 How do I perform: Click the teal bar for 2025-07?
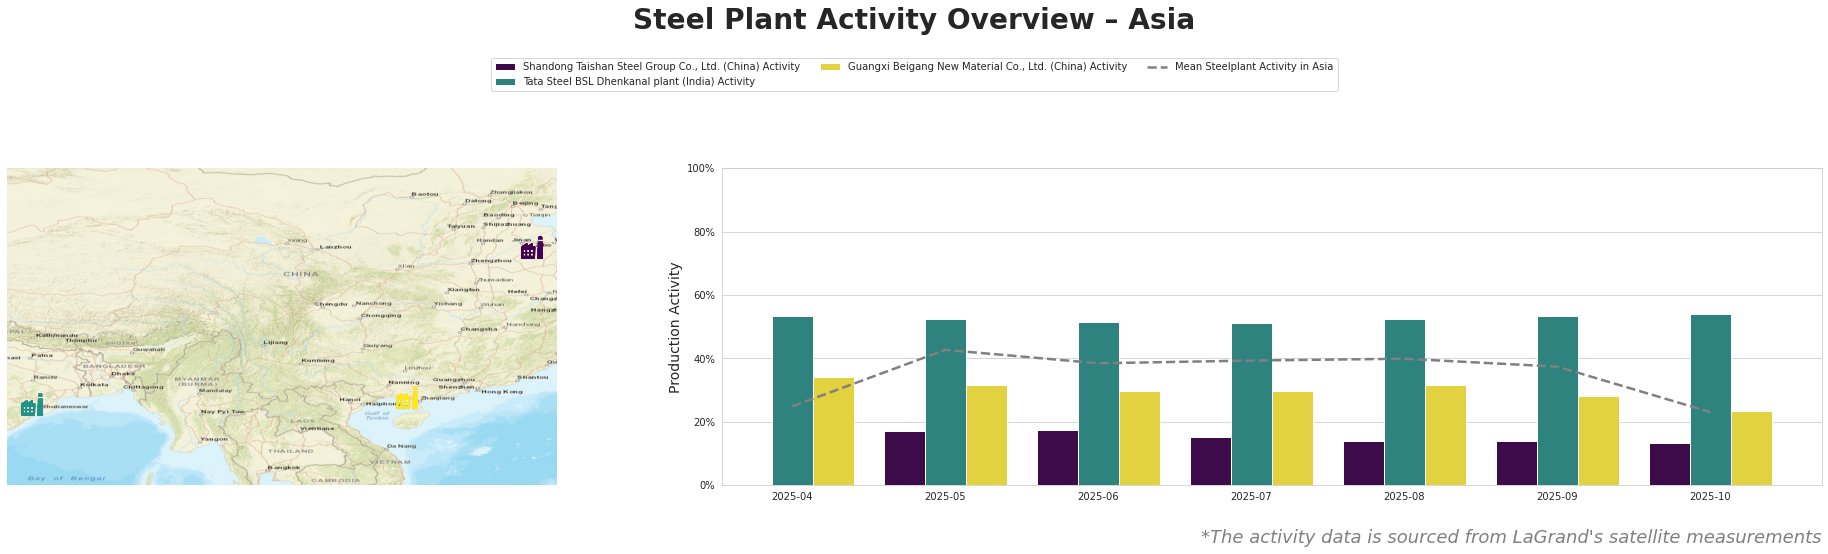[1252, 404]
